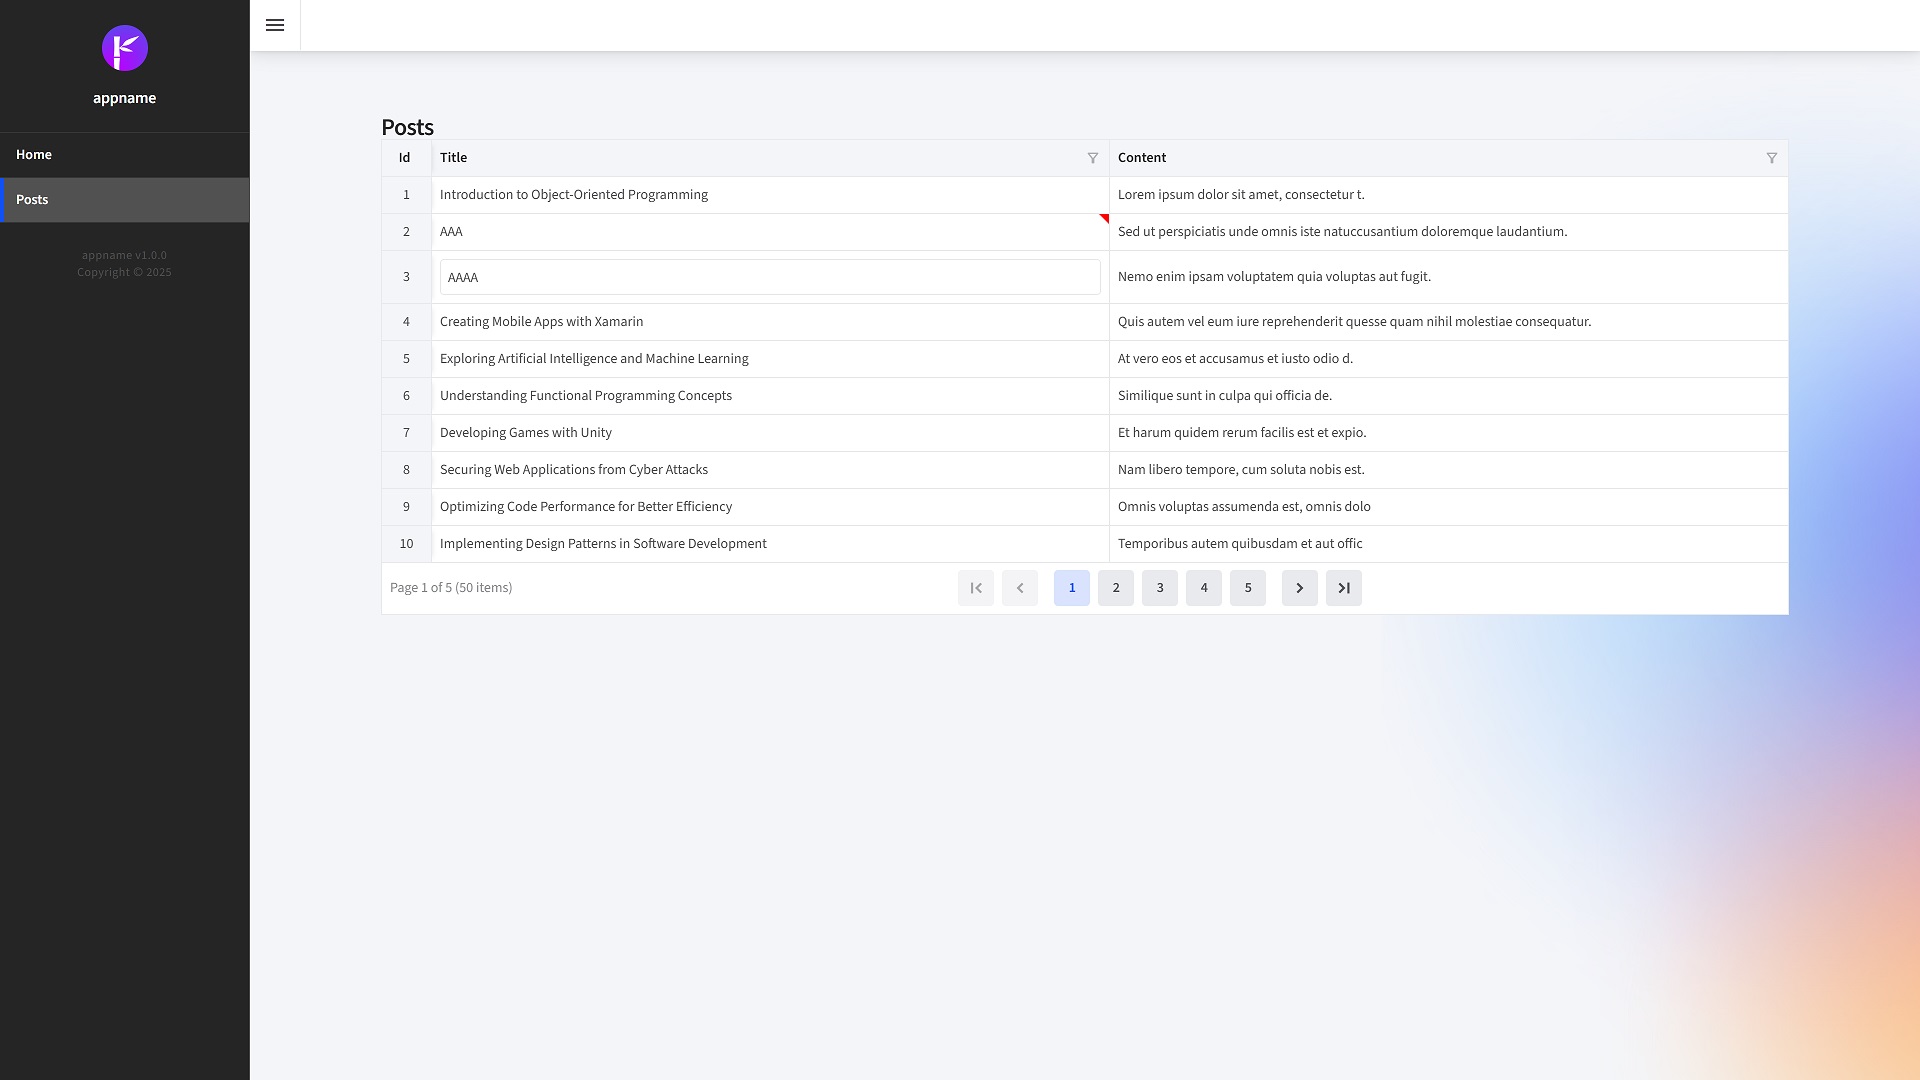The image size is (1920, 1080).
Task: Go to the next page
Action: tap(1300, 588)
